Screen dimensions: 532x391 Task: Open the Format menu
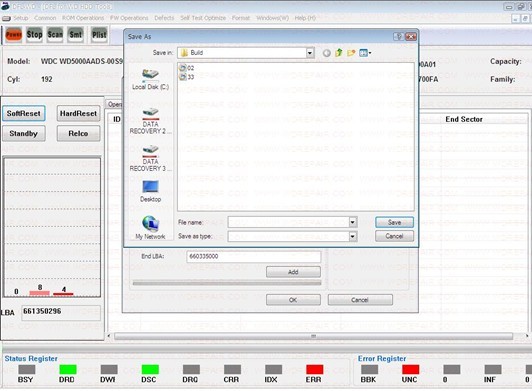[x=241, y=18]
